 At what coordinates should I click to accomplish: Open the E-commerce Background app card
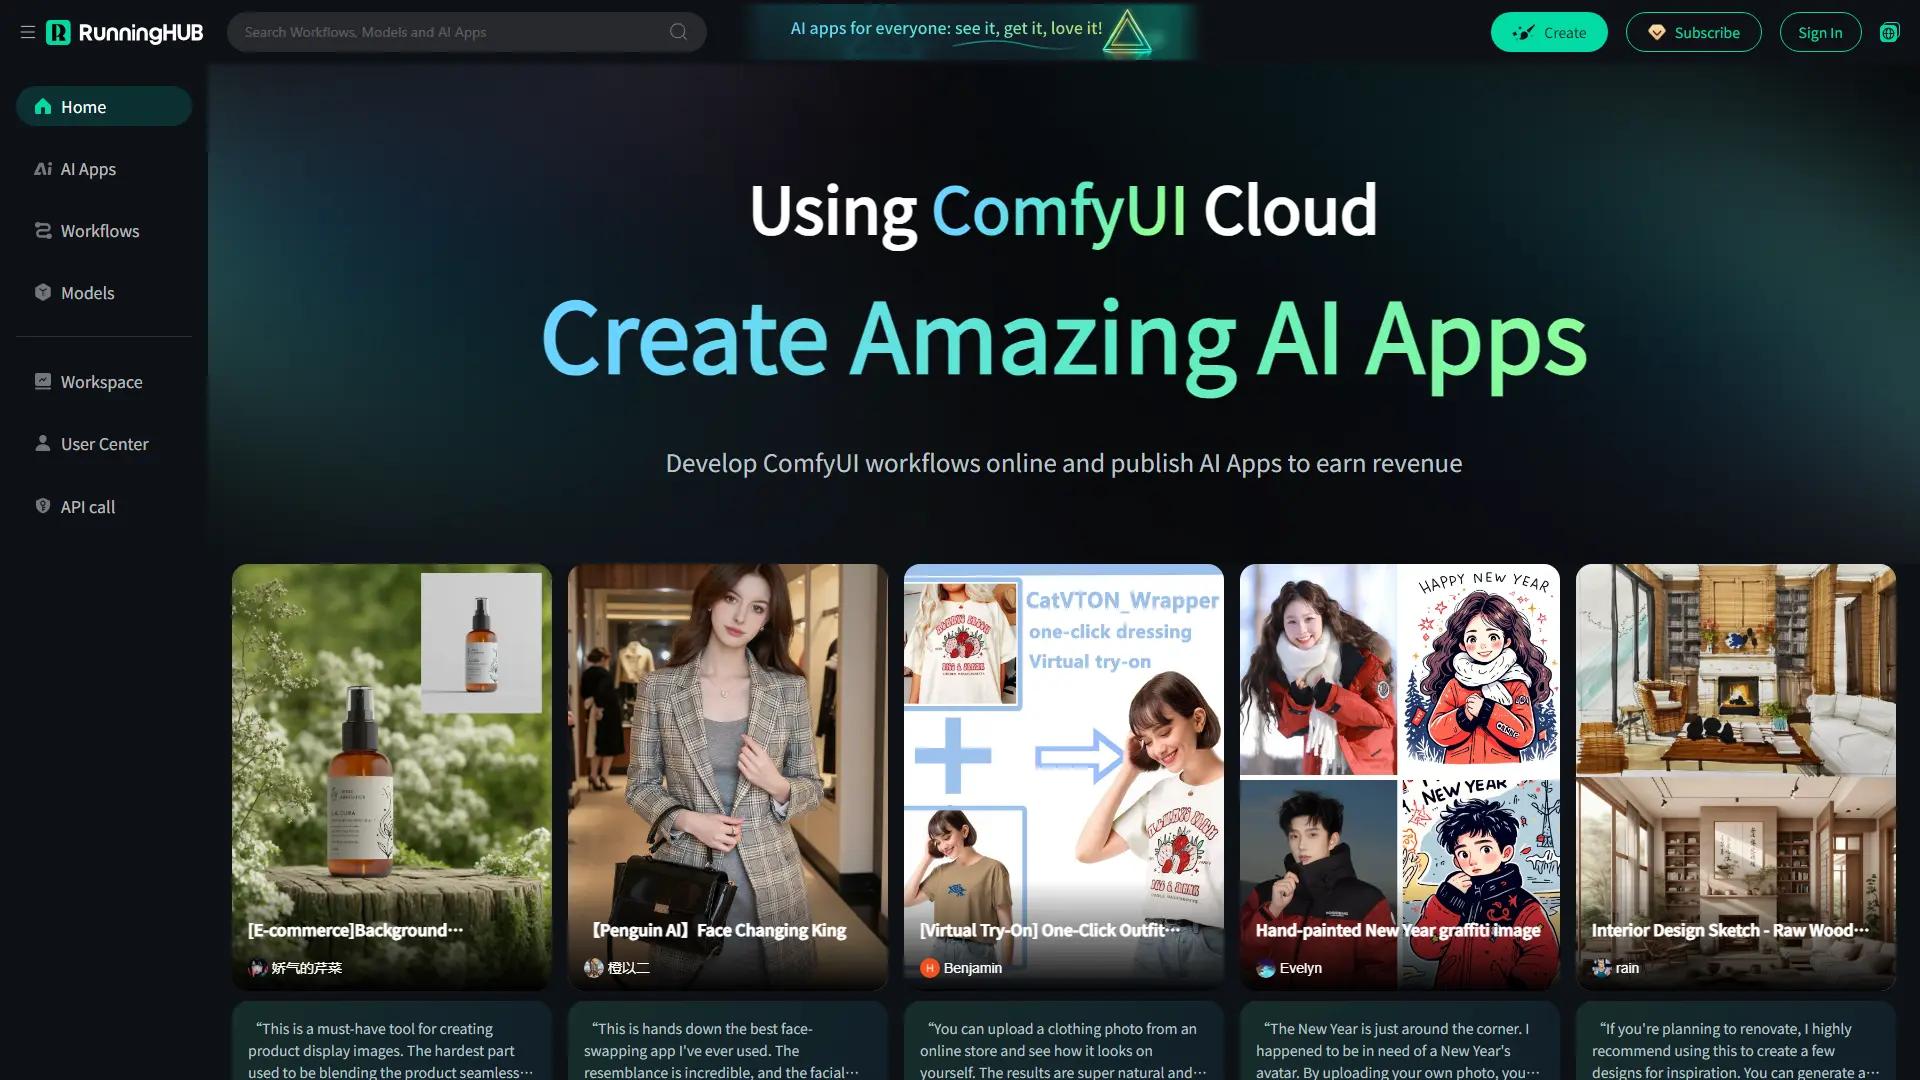pos(391,760)
